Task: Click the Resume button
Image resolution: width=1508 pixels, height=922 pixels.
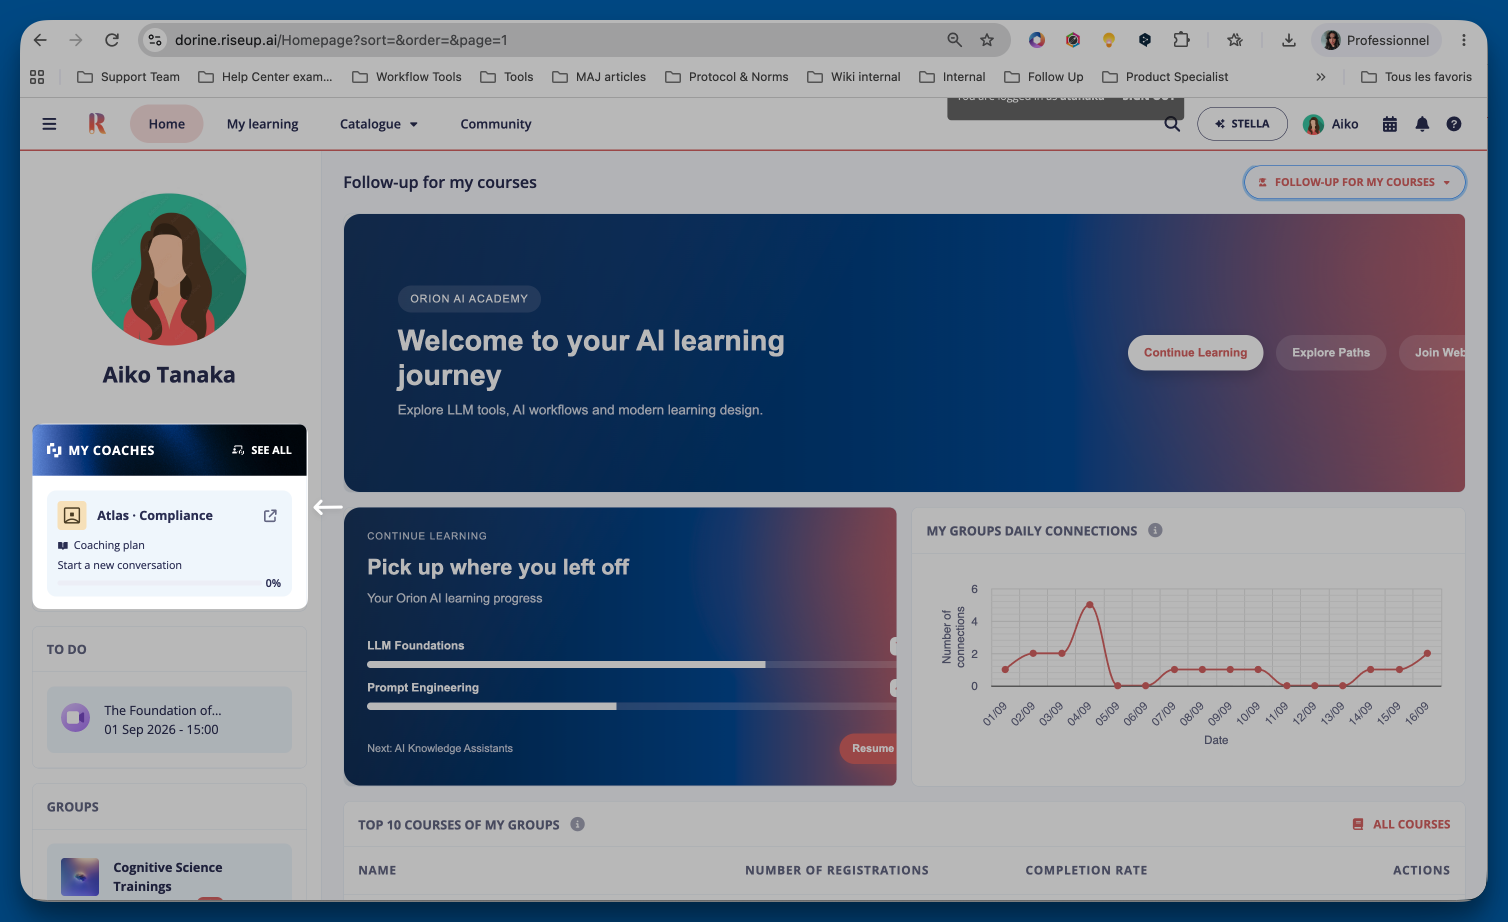Action: pyautogui.click(x=868, y=748)
